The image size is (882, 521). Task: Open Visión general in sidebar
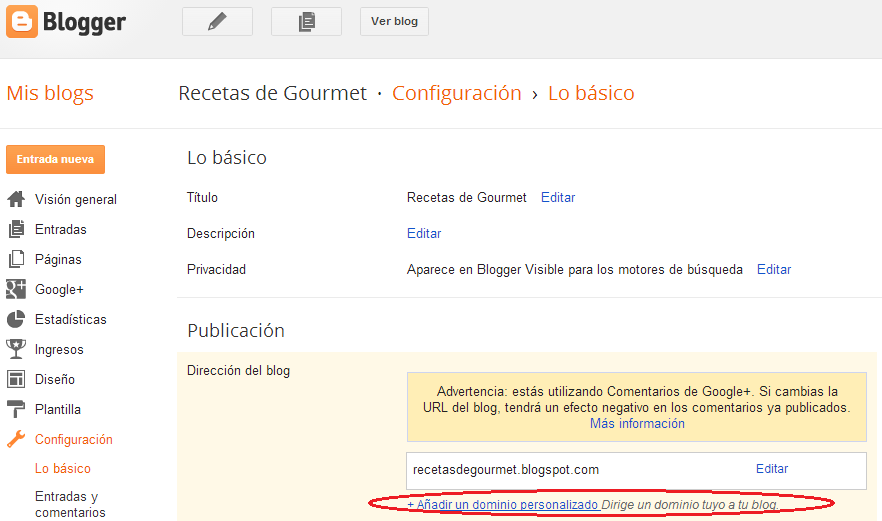coord(76,199)
